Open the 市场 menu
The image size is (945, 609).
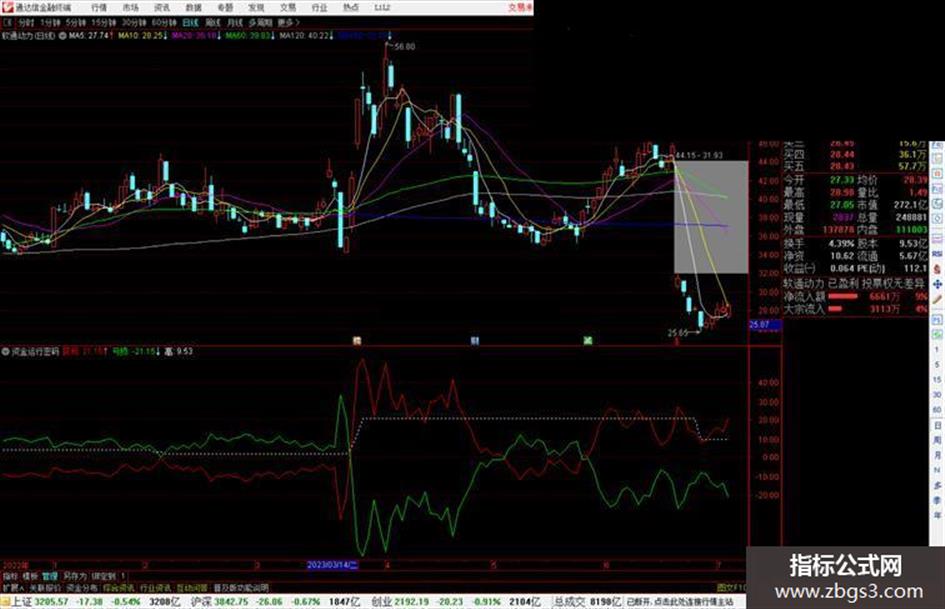pyautogui.click(x=131, y=7)
